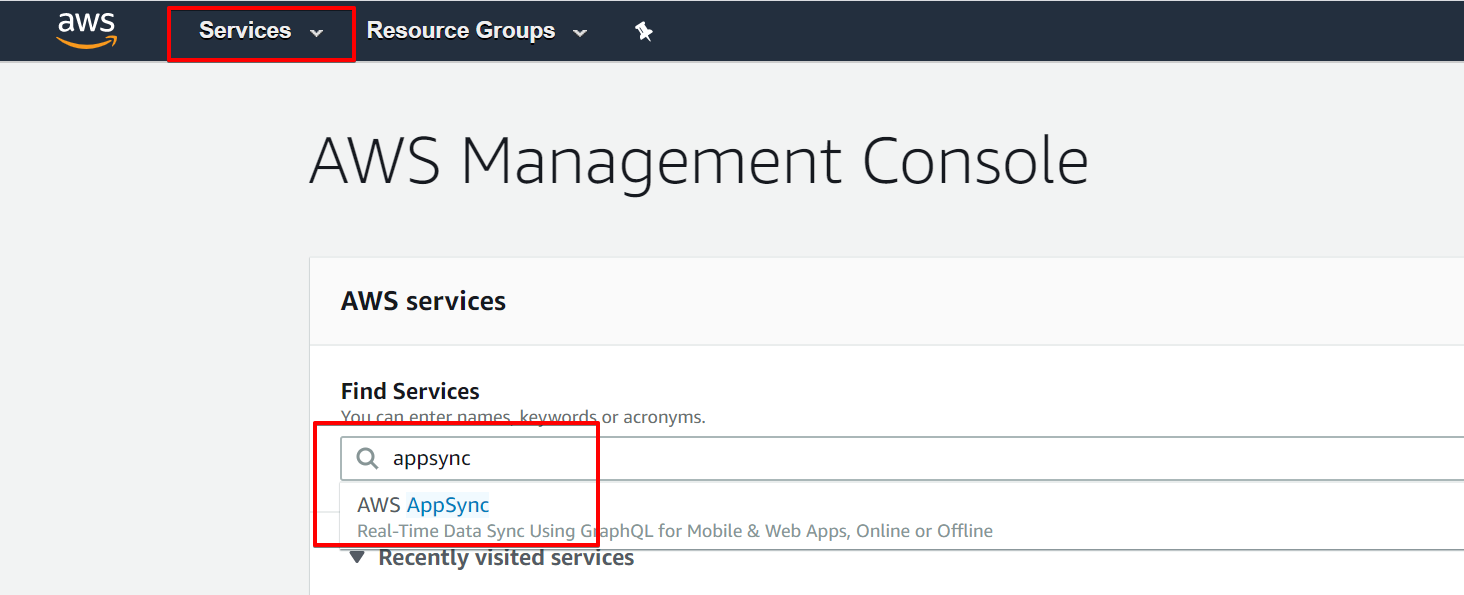Open the Resource Groups menu
The image size is (1464, 595).
click(x=461, y=31)
